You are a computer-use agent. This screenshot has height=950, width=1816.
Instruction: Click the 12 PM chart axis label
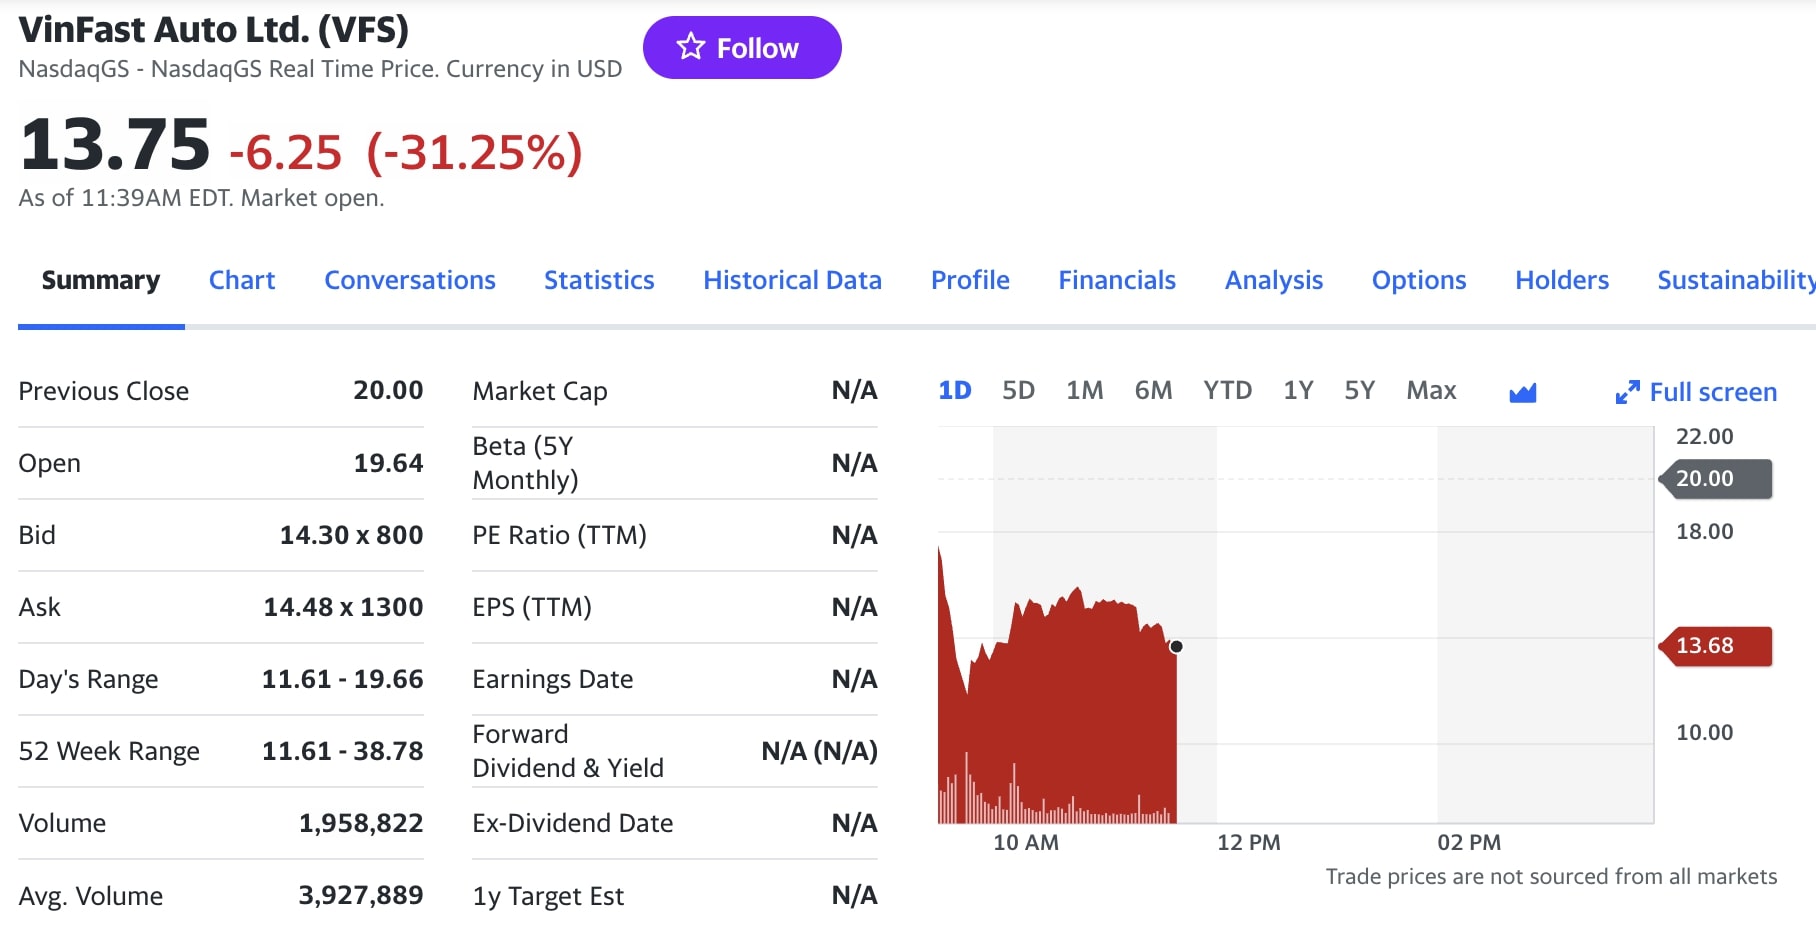(1248, 843)
